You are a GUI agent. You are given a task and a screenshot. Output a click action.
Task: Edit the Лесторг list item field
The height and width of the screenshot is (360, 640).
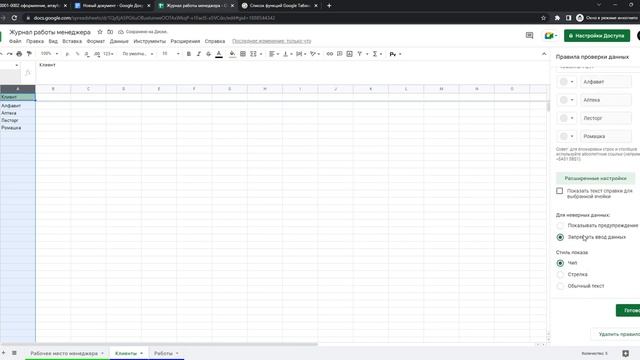point(606,118)
